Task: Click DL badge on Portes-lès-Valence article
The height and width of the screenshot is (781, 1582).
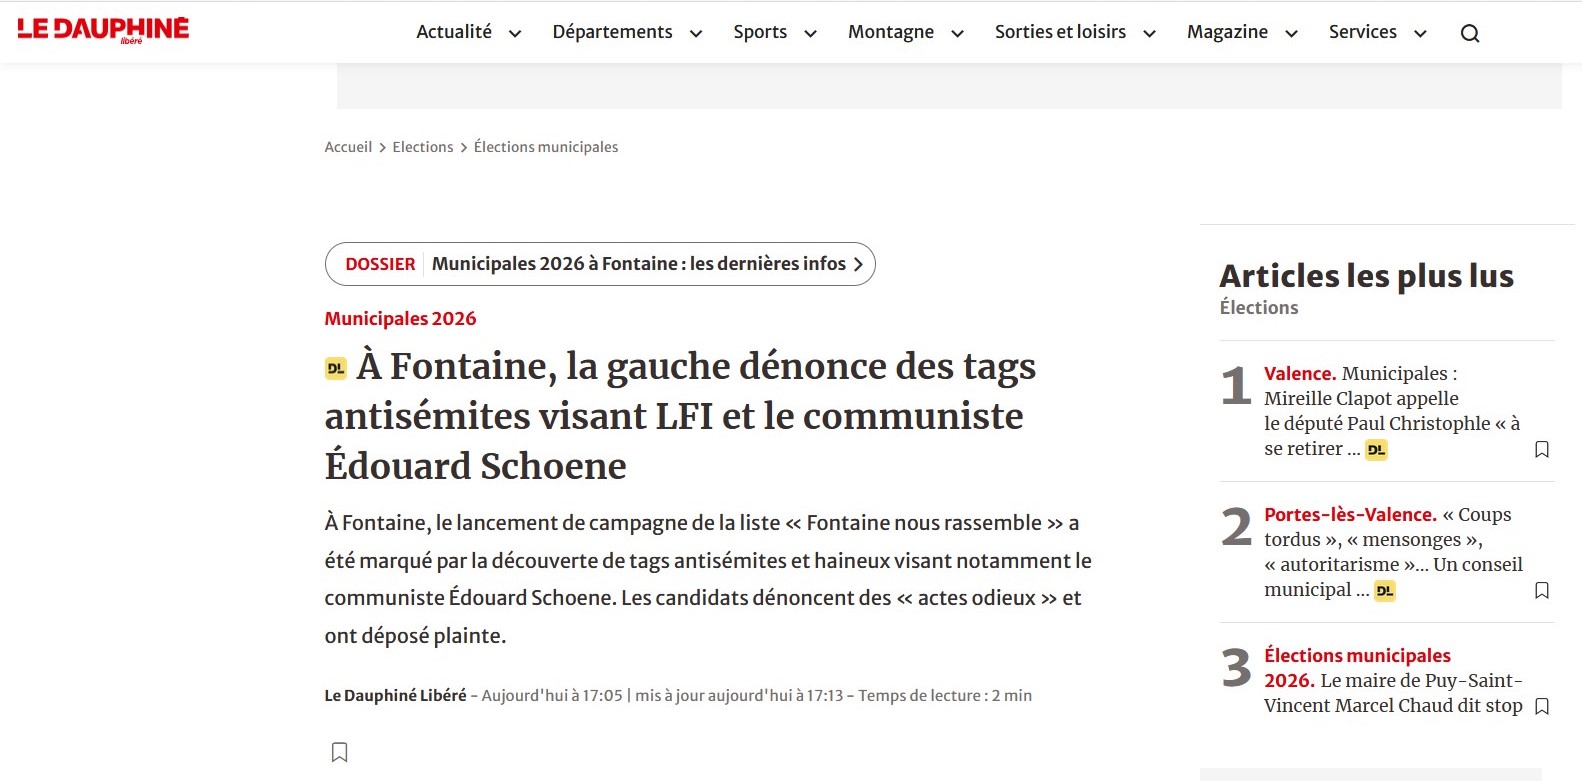Action: tap(1384, 591)
